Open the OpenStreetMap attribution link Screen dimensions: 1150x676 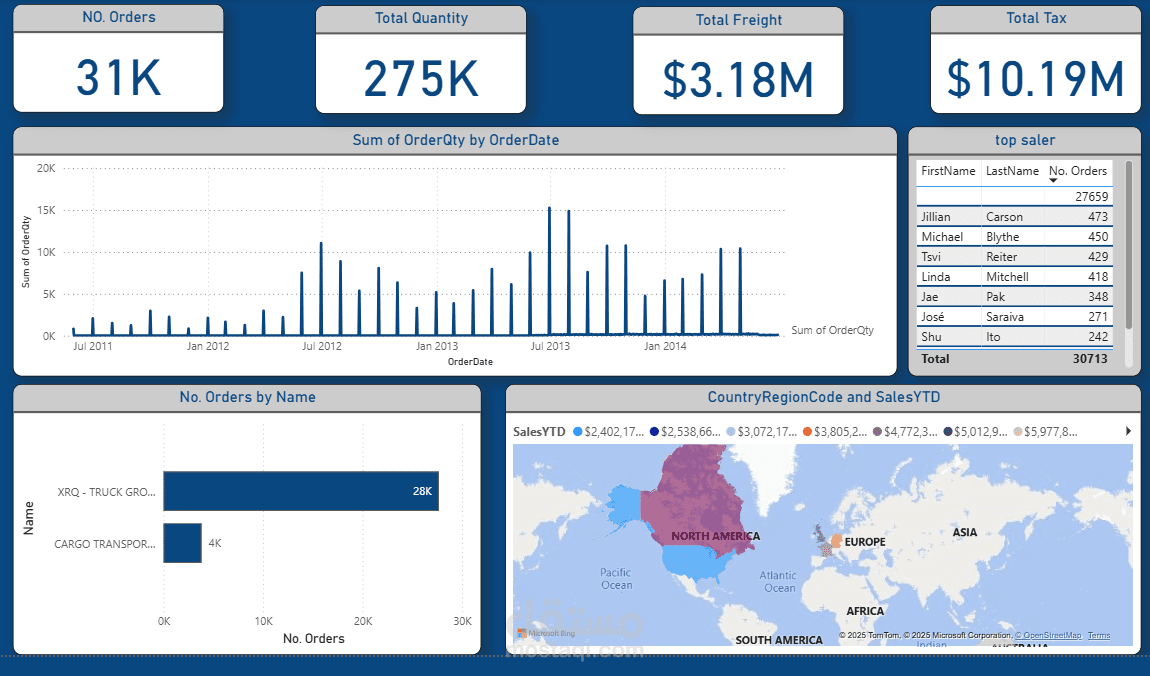click(1048, 636)
